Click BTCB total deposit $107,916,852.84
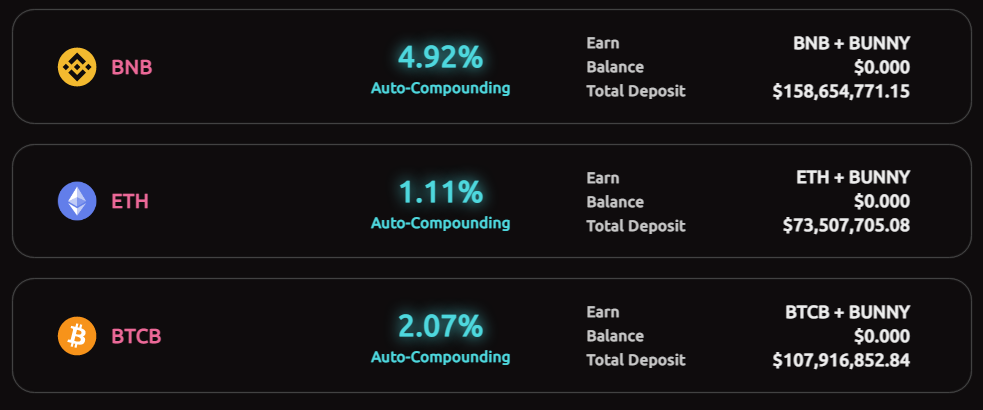This screenshot has width=983, height=410. click(841, 360)
